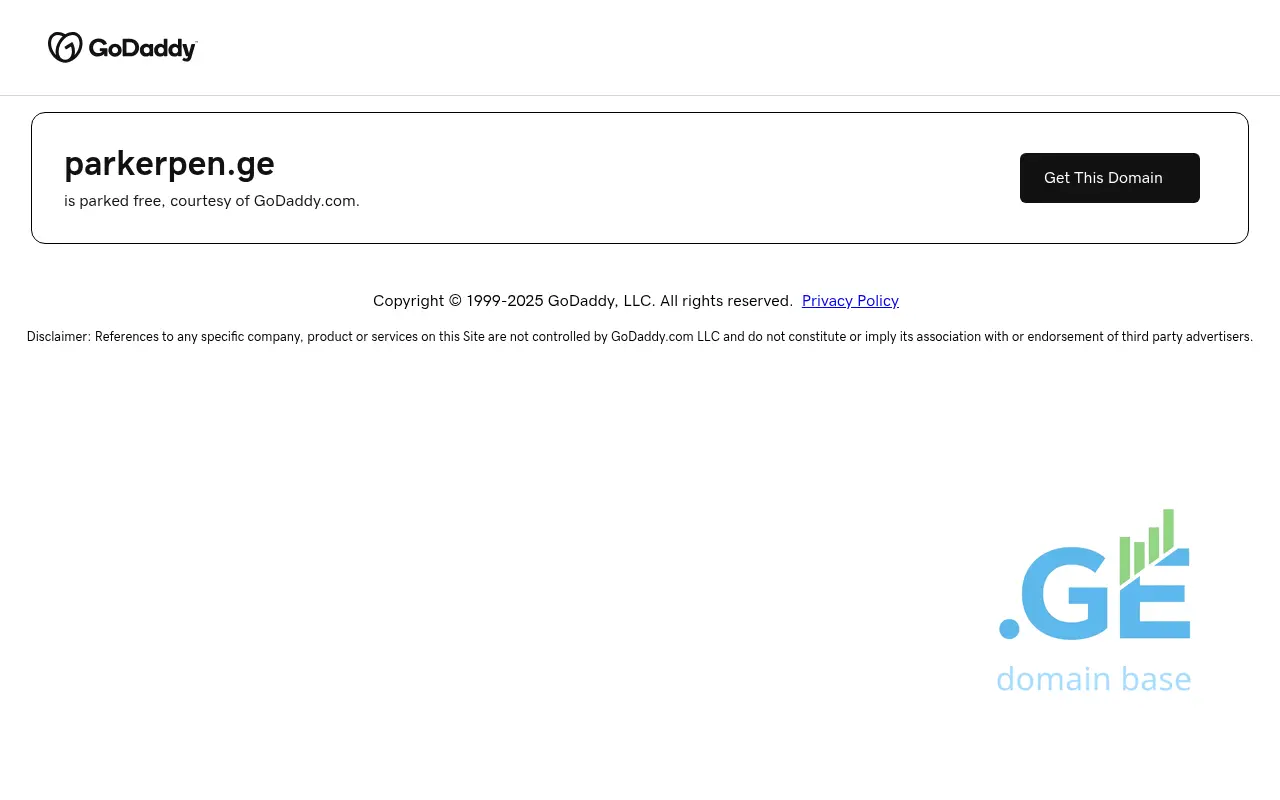This screenshot has width=1280, height=800.
Task: Click the GoDaddy heart-shaped logo icon
Action: (x=65, y=47)
